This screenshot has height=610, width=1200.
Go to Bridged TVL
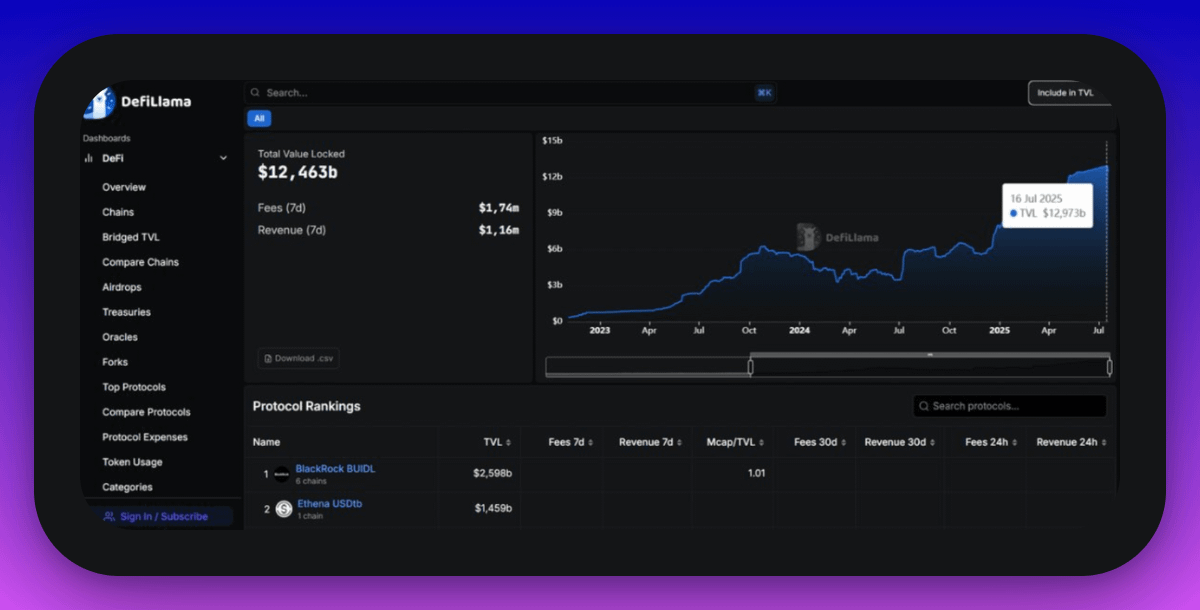(x=131, y=237)
